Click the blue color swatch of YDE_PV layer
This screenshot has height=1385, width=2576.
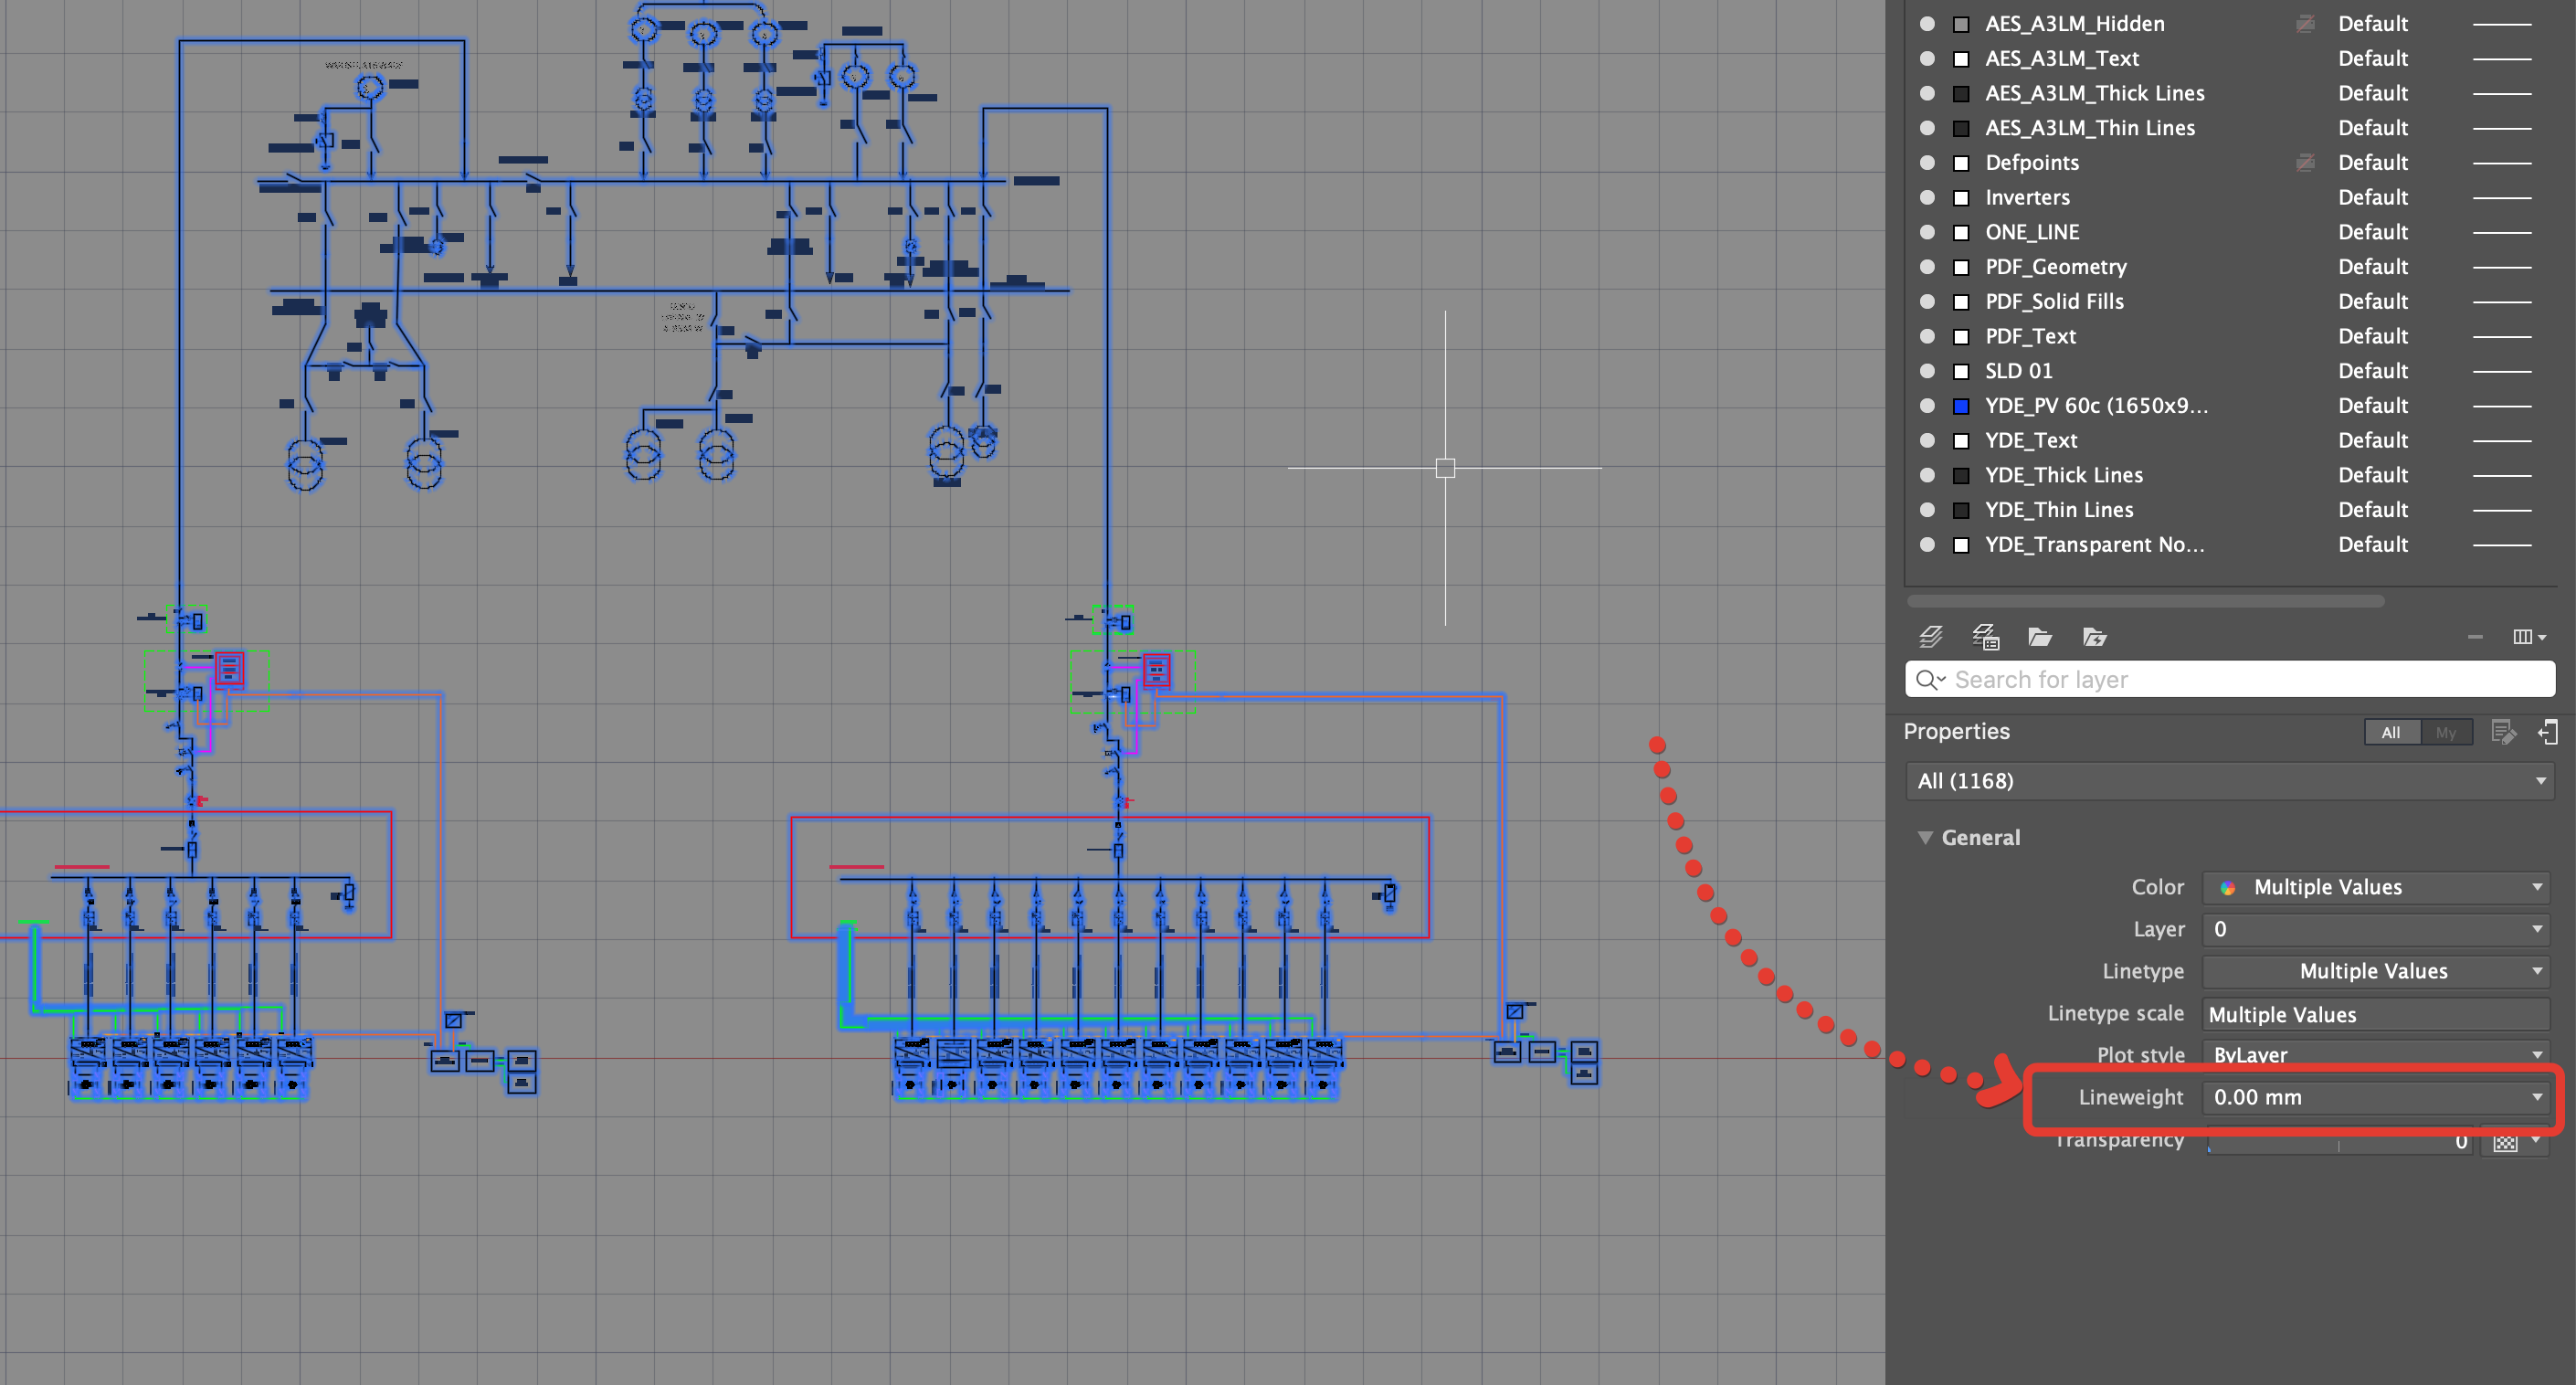click(1961, 406)
